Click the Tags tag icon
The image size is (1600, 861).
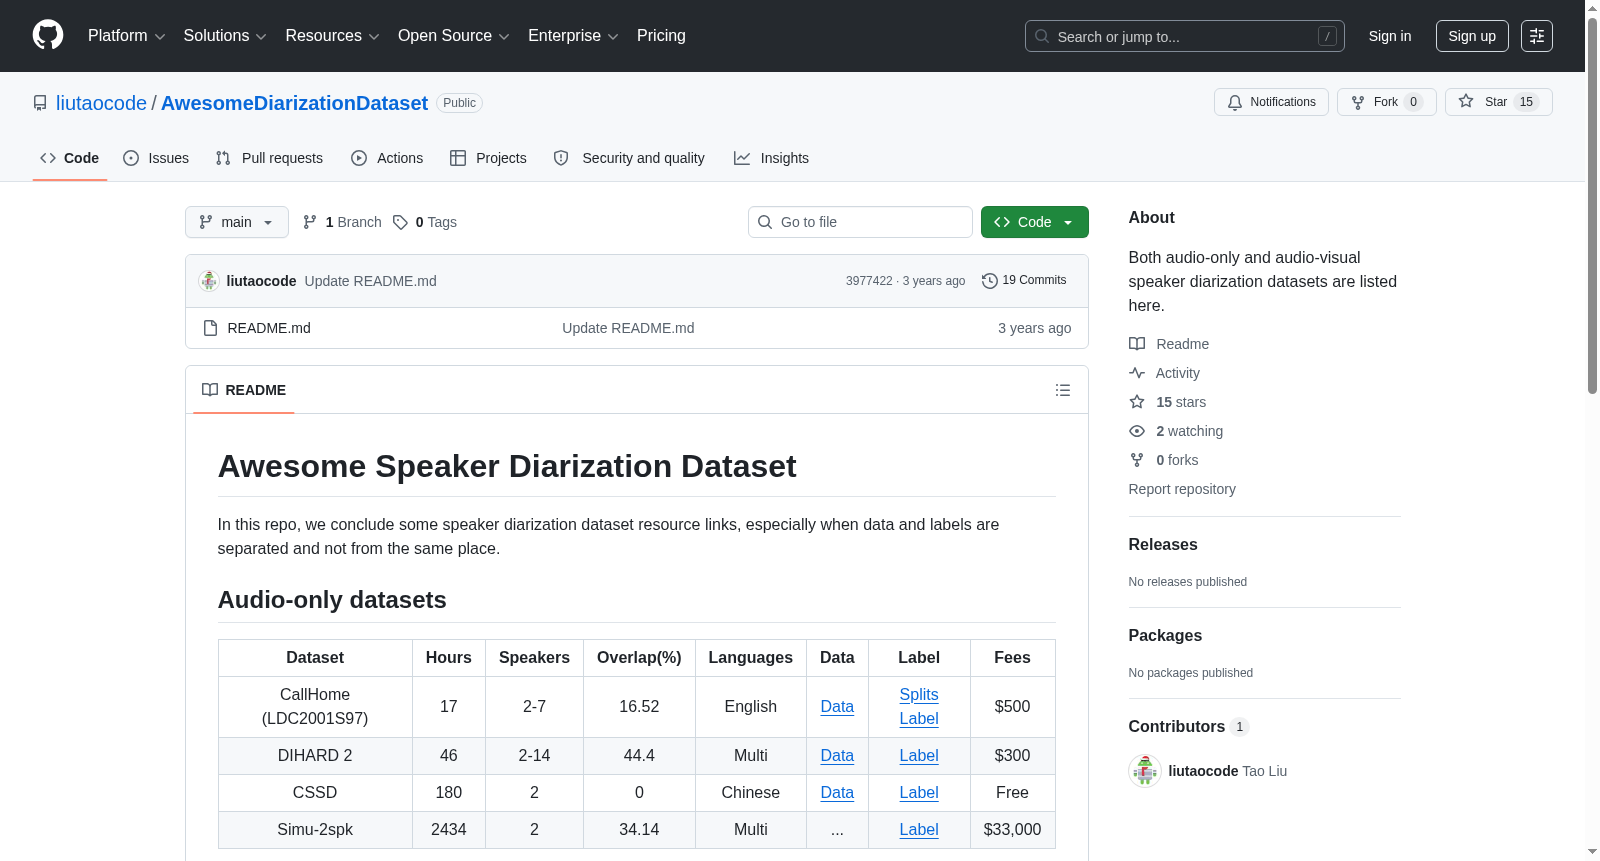[400, 222]
